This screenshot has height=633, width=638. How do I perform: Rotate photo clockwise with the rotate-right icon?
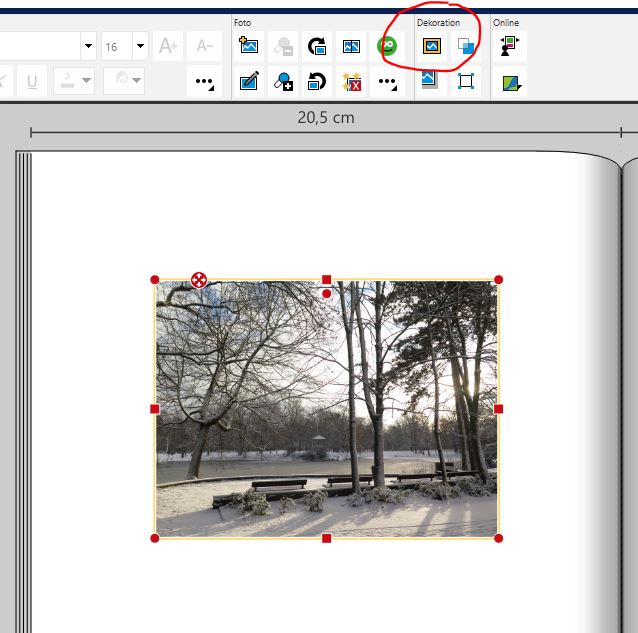[x=317, y=46]
